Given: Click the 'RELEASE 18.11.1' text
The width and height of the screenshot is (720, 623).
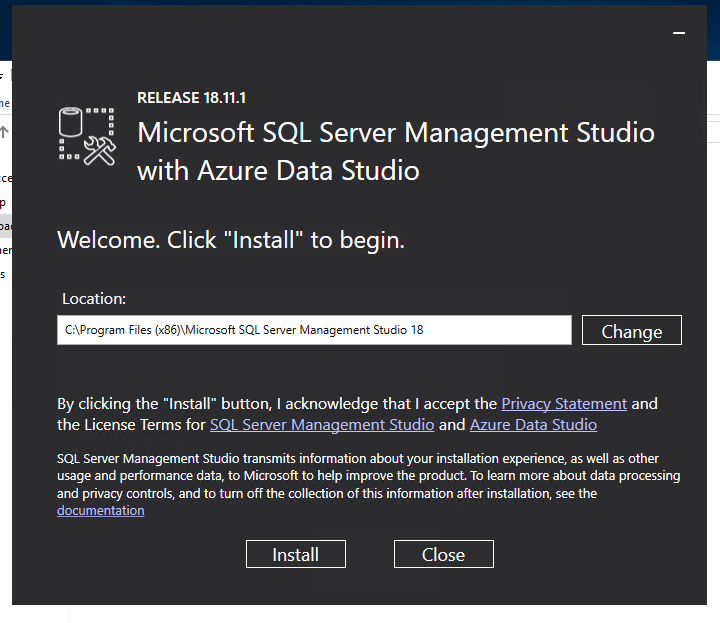Looking at the screenshot, I should pyautogui.click(x=191, y=98).
